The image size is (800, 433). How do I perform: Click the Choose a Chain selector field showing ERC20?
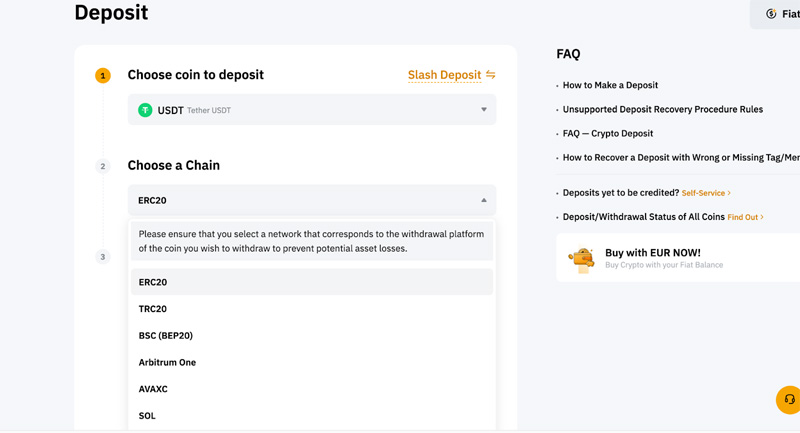pos(312,200)
